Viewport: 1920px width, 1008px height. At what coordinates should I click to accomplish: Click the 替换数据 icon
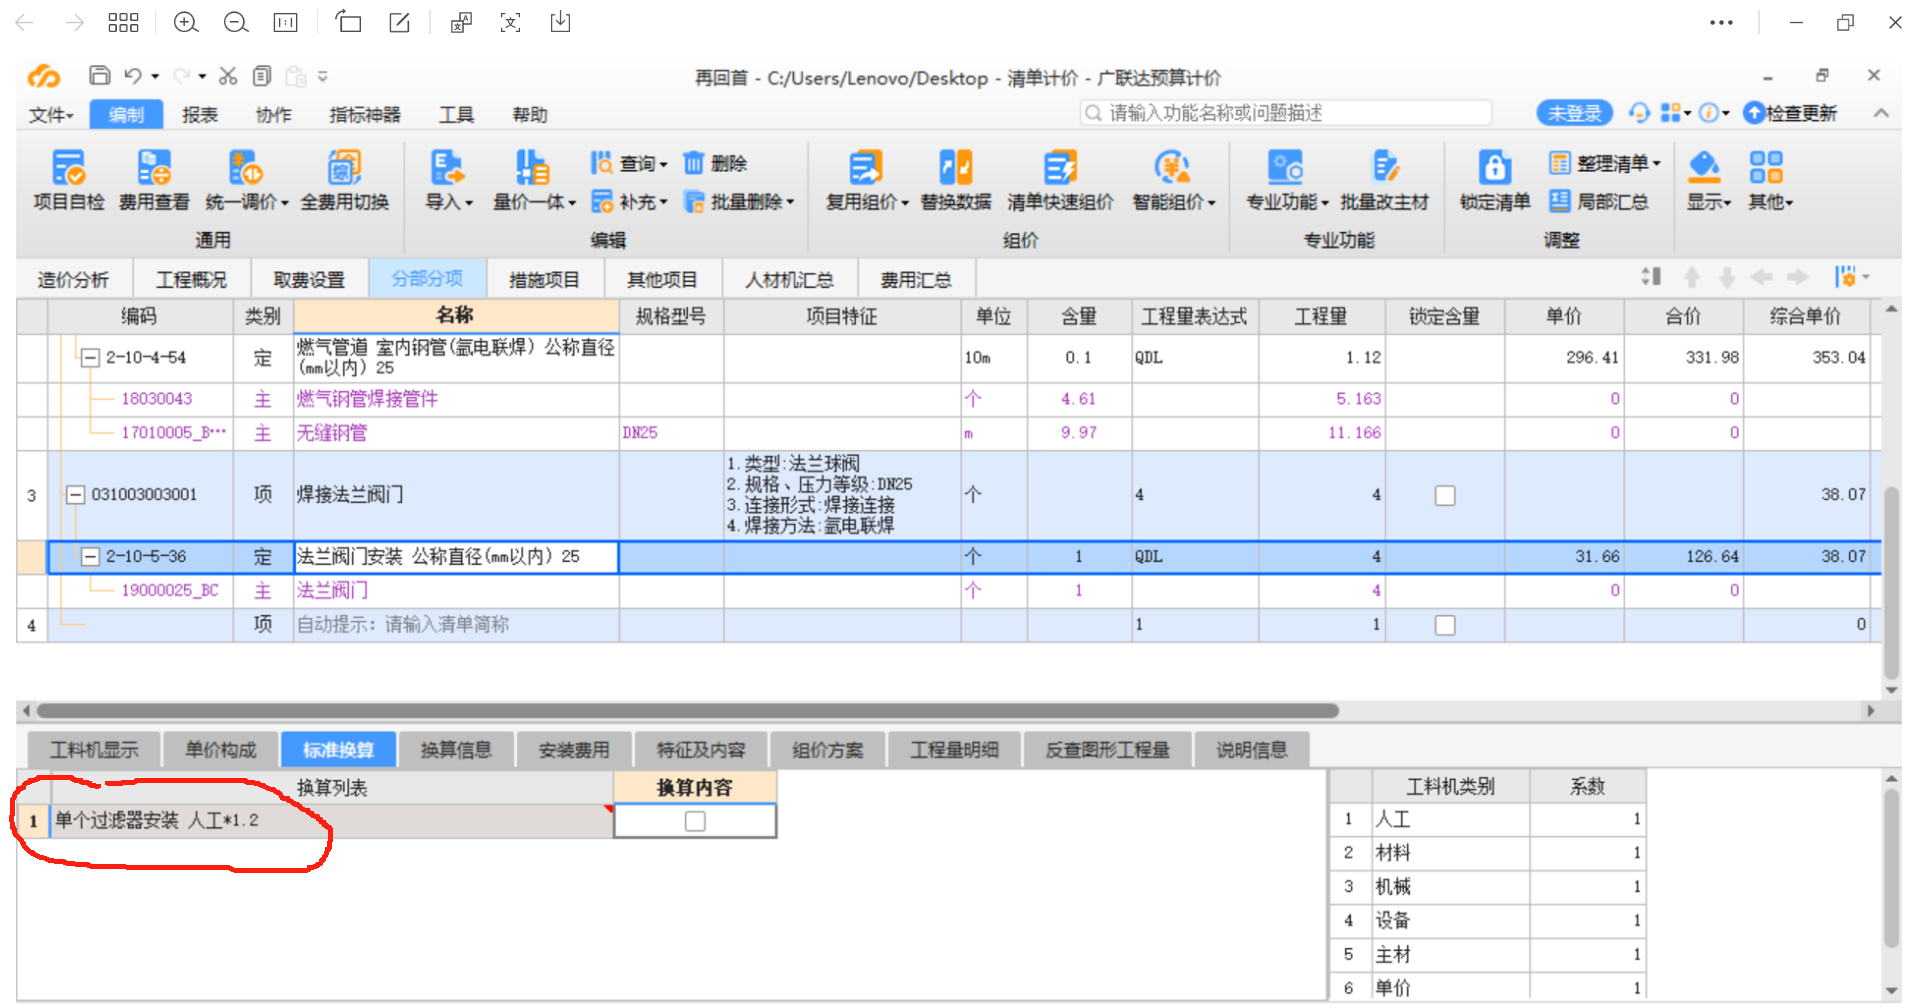tap(955, 168)
